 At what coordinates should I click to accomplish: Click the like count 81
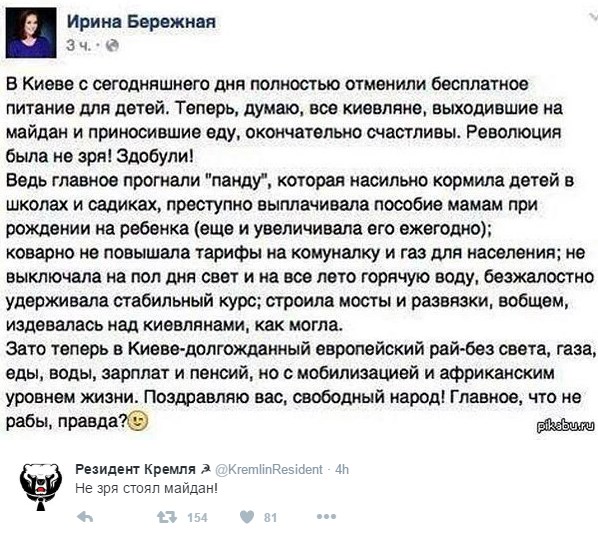(x=270, y=518)
